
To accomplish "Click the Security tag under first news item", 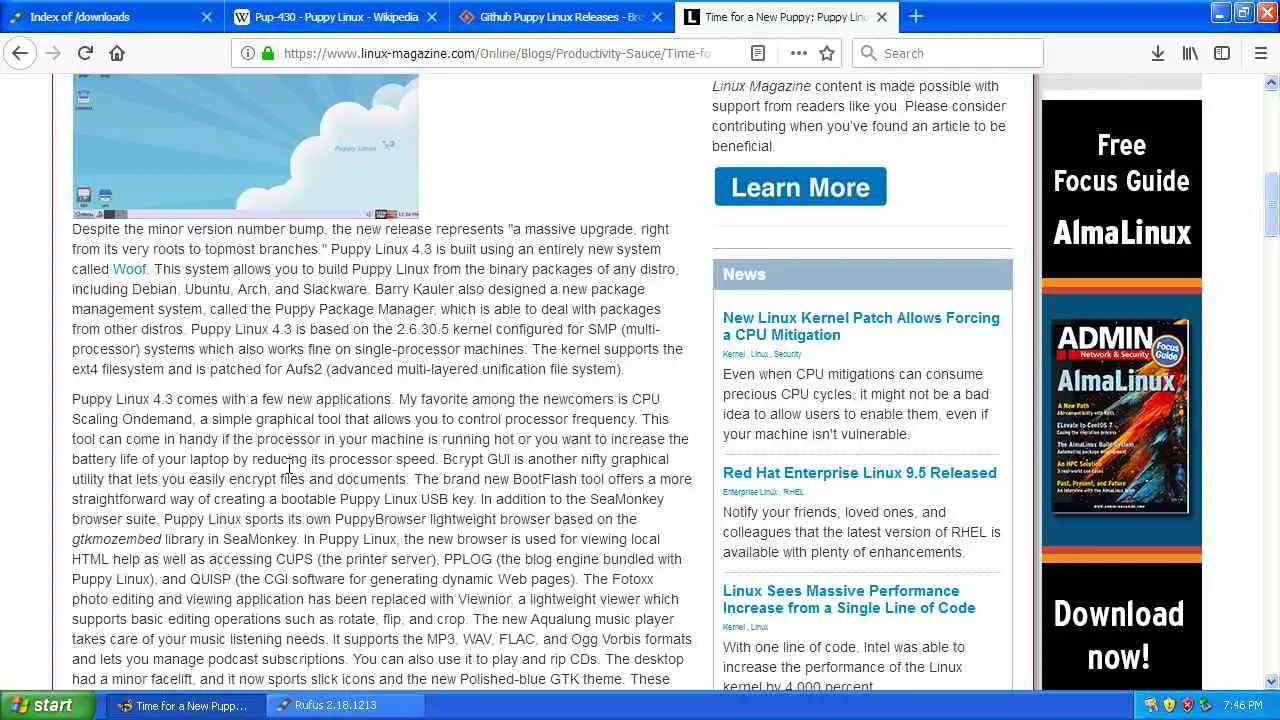I will 788,354.
